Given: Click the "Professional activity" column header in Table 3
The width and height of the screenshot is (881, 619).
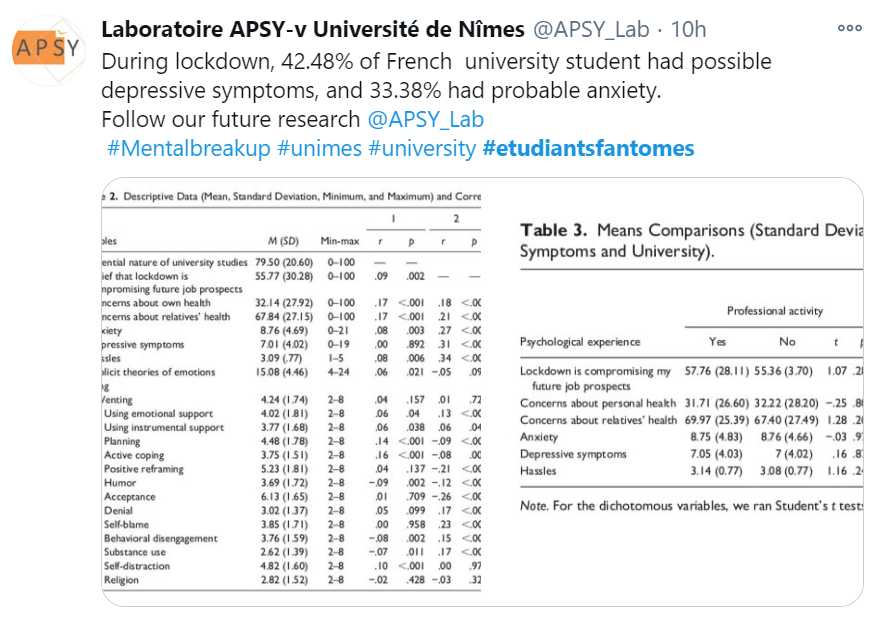Looking at the screenshot, I should 774,311.
